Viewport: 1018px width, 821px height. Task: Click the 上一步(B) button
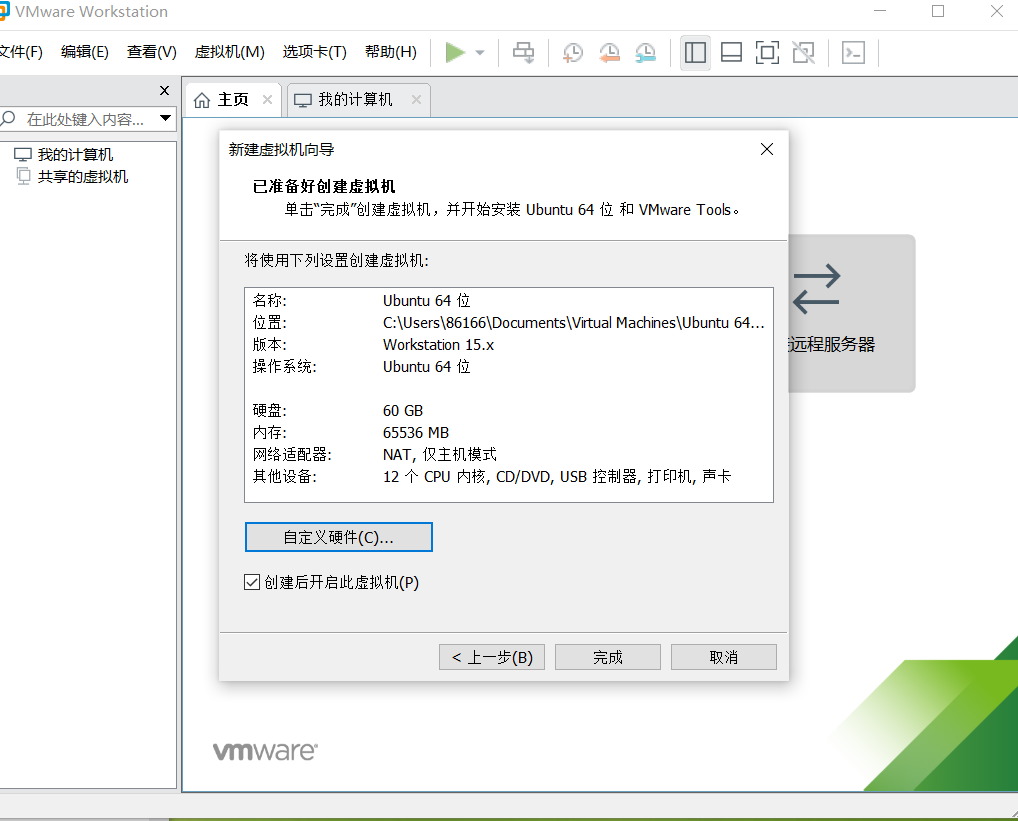[x=491, y=656]
